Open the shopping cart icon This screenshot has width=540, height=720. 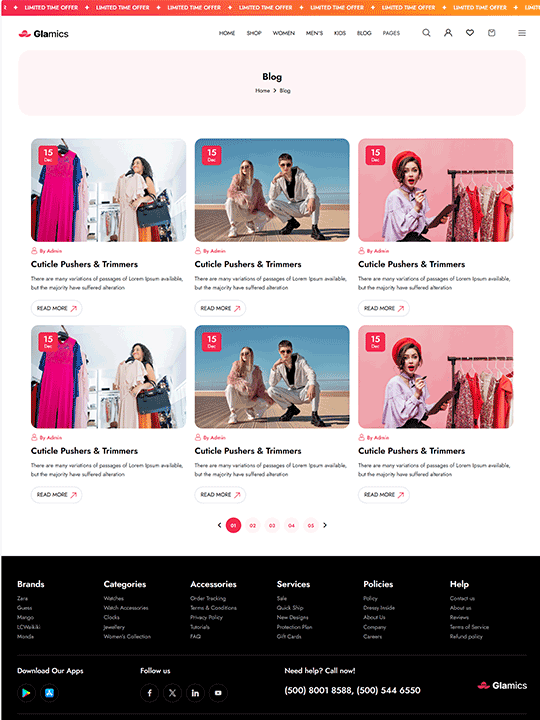coord(491,33)
